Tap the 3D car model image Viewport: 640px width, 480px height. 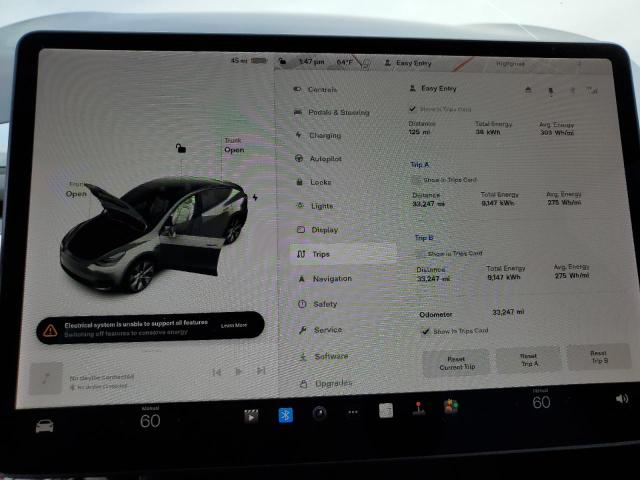155,234
